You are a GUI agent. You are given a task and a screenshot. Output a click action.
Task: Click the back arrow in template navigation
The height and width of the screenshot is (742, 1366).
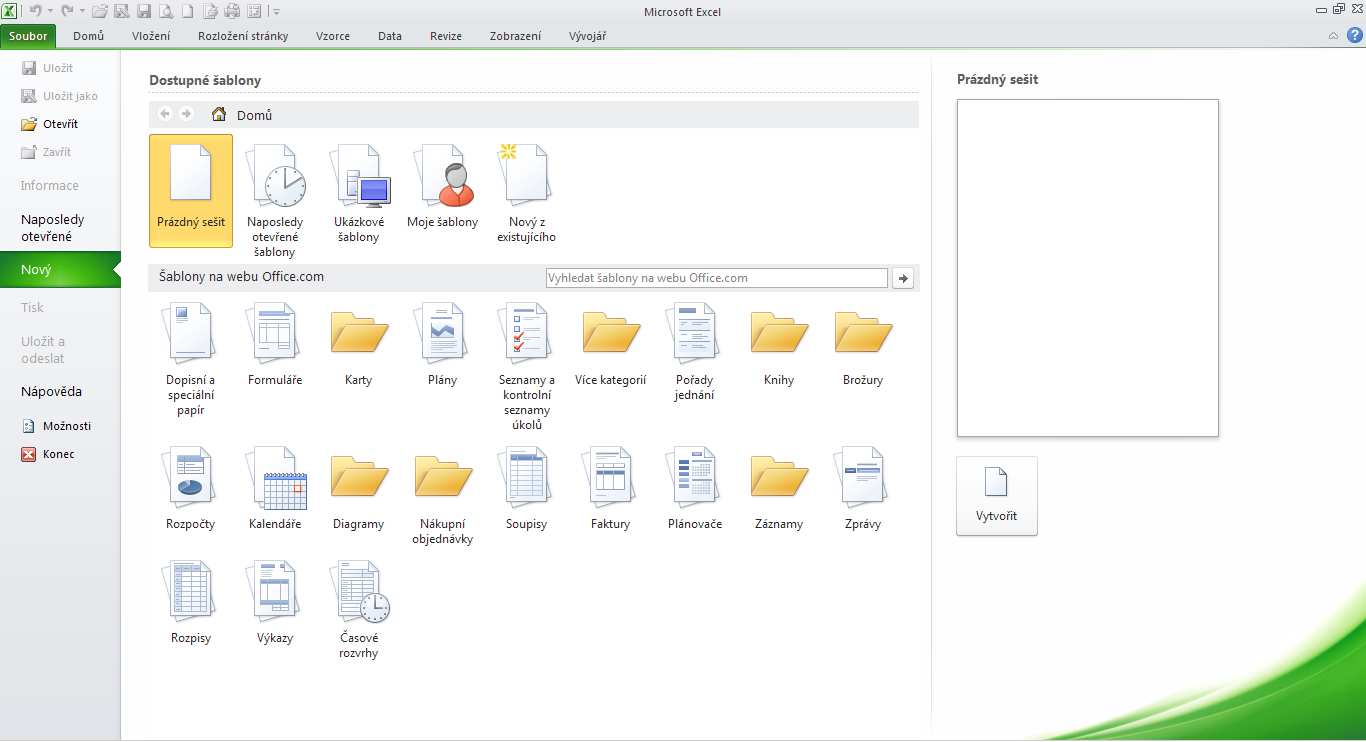[165, 114]
